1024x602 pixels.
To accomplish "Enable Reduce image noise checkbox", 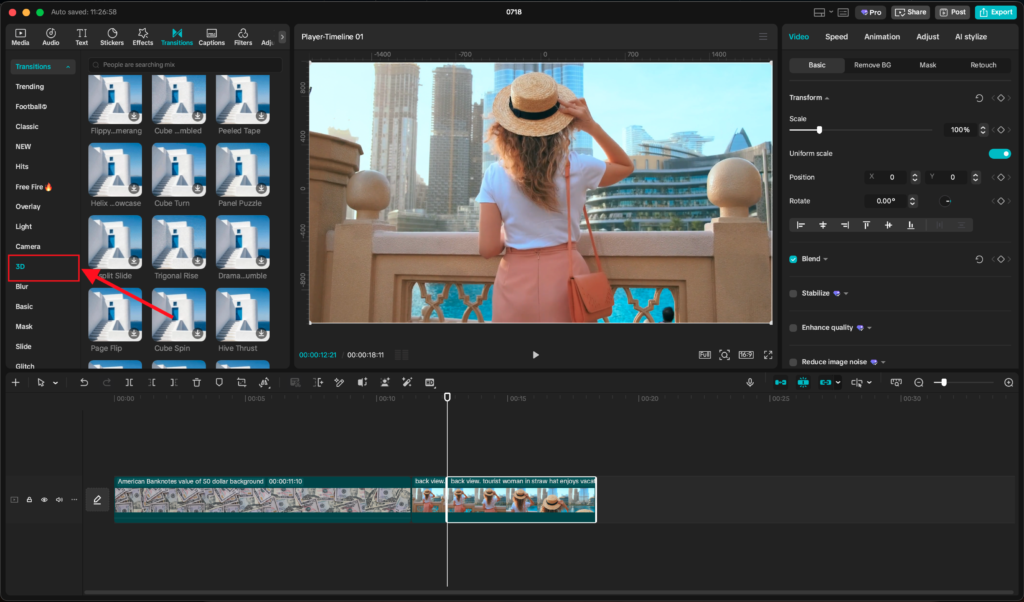I will 793,362.
